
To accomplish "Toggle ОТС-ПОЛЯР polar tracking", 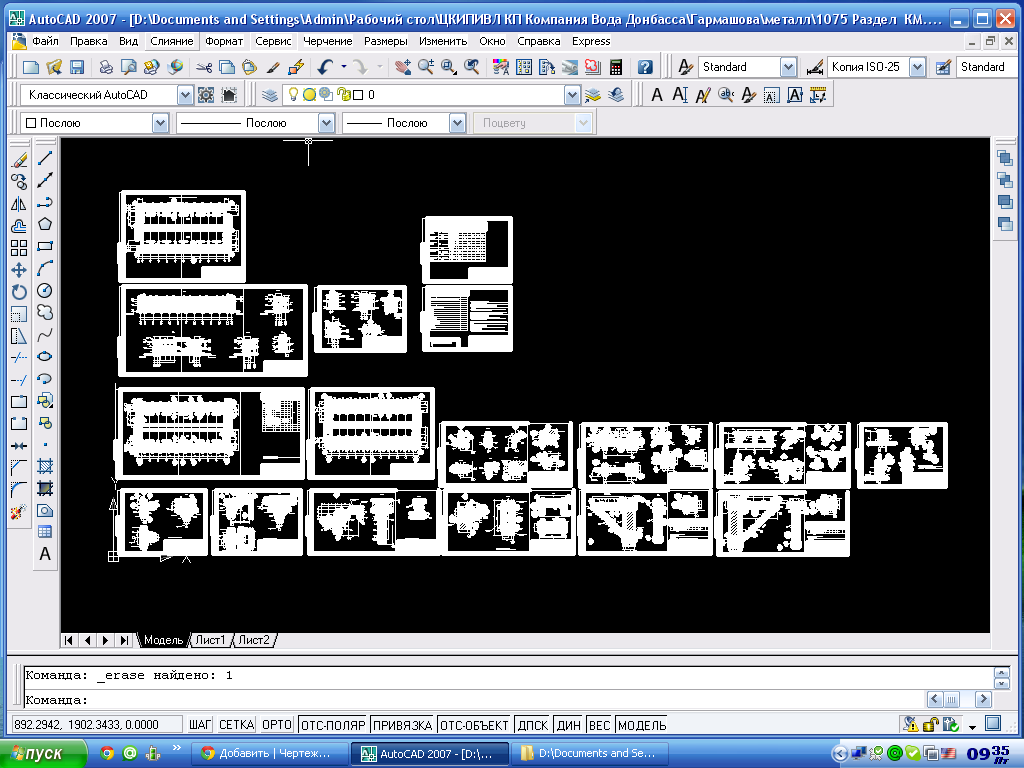I will [x=333, y=725].
